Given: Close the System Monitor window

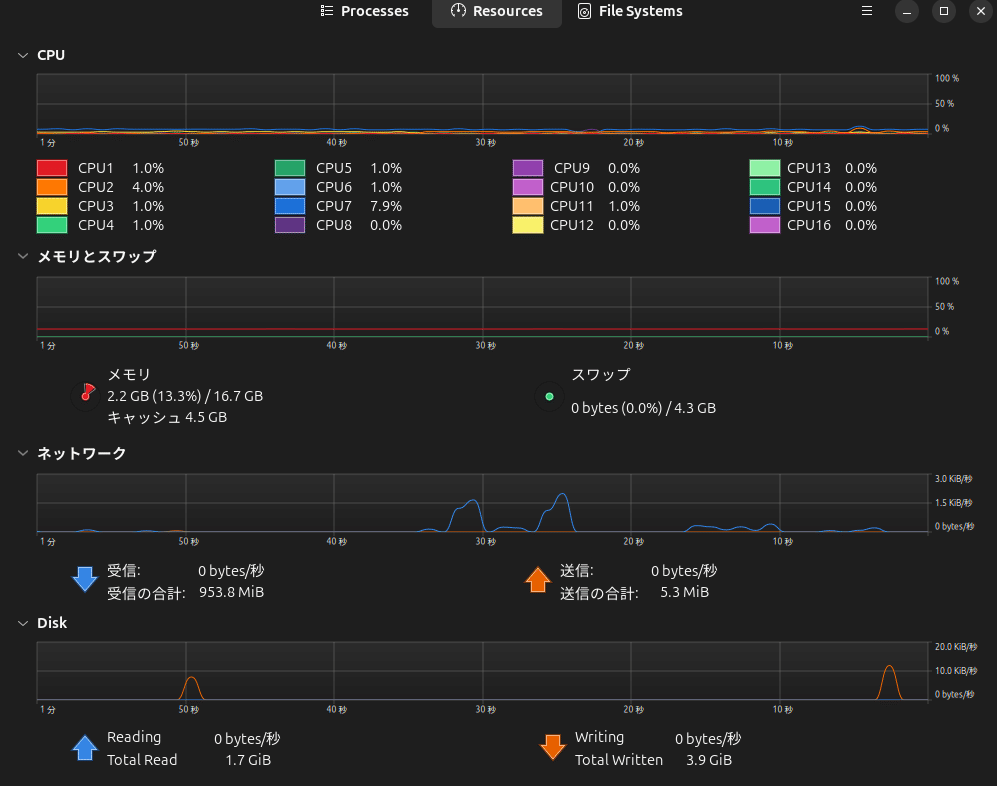Looking at the screenshot, I should pyautogui.click(x=980, y=11).
